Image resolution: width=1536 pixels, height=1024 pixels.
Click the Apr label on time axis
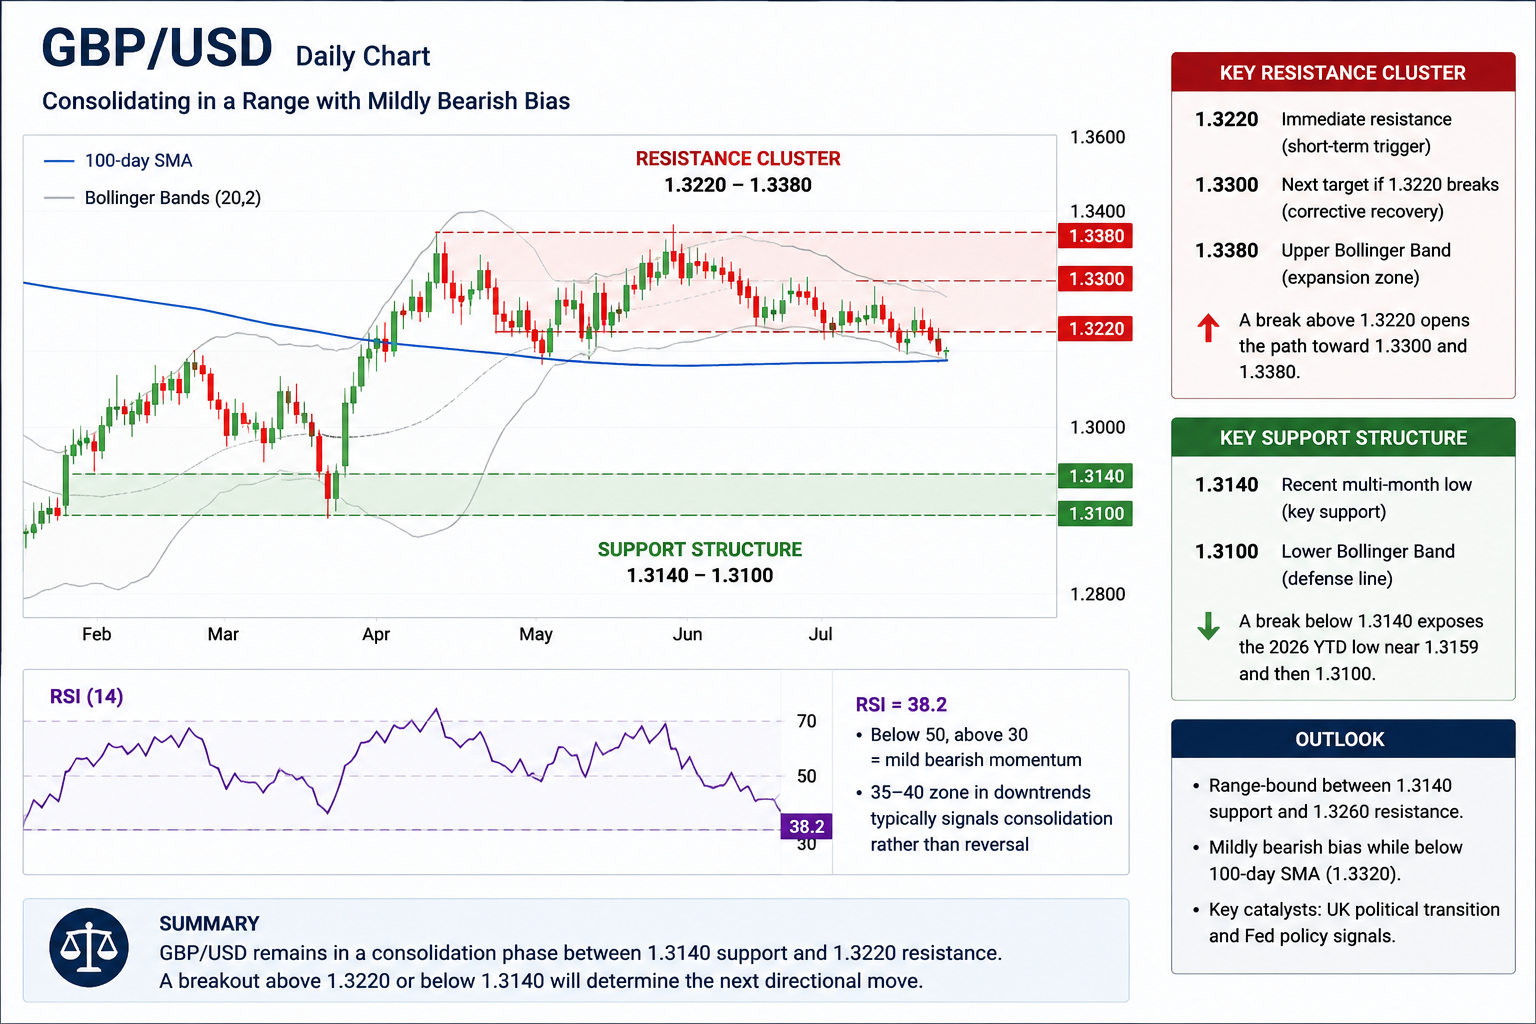coord(376,634)
